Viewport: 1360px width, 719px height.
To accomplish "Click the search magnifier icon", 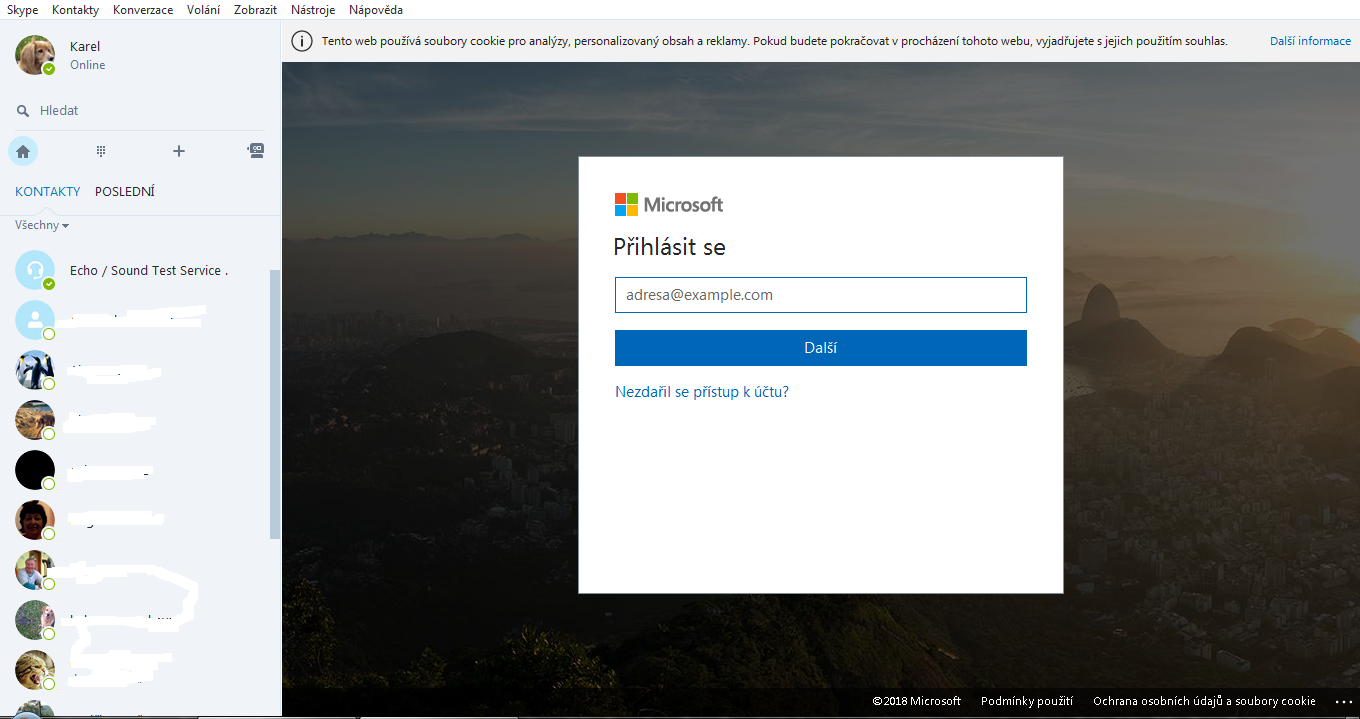I will 23,111.
